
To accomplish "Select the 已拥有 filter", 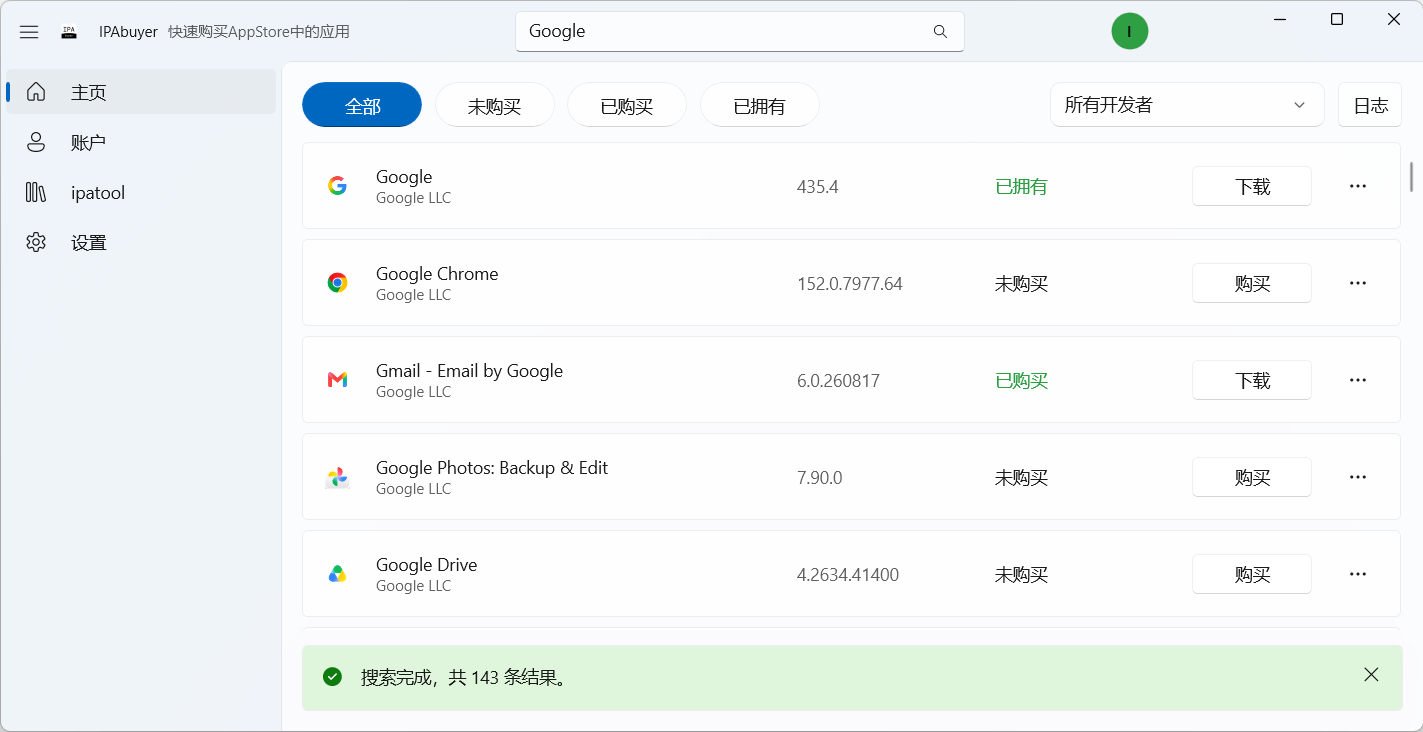I will coord(760,105).
